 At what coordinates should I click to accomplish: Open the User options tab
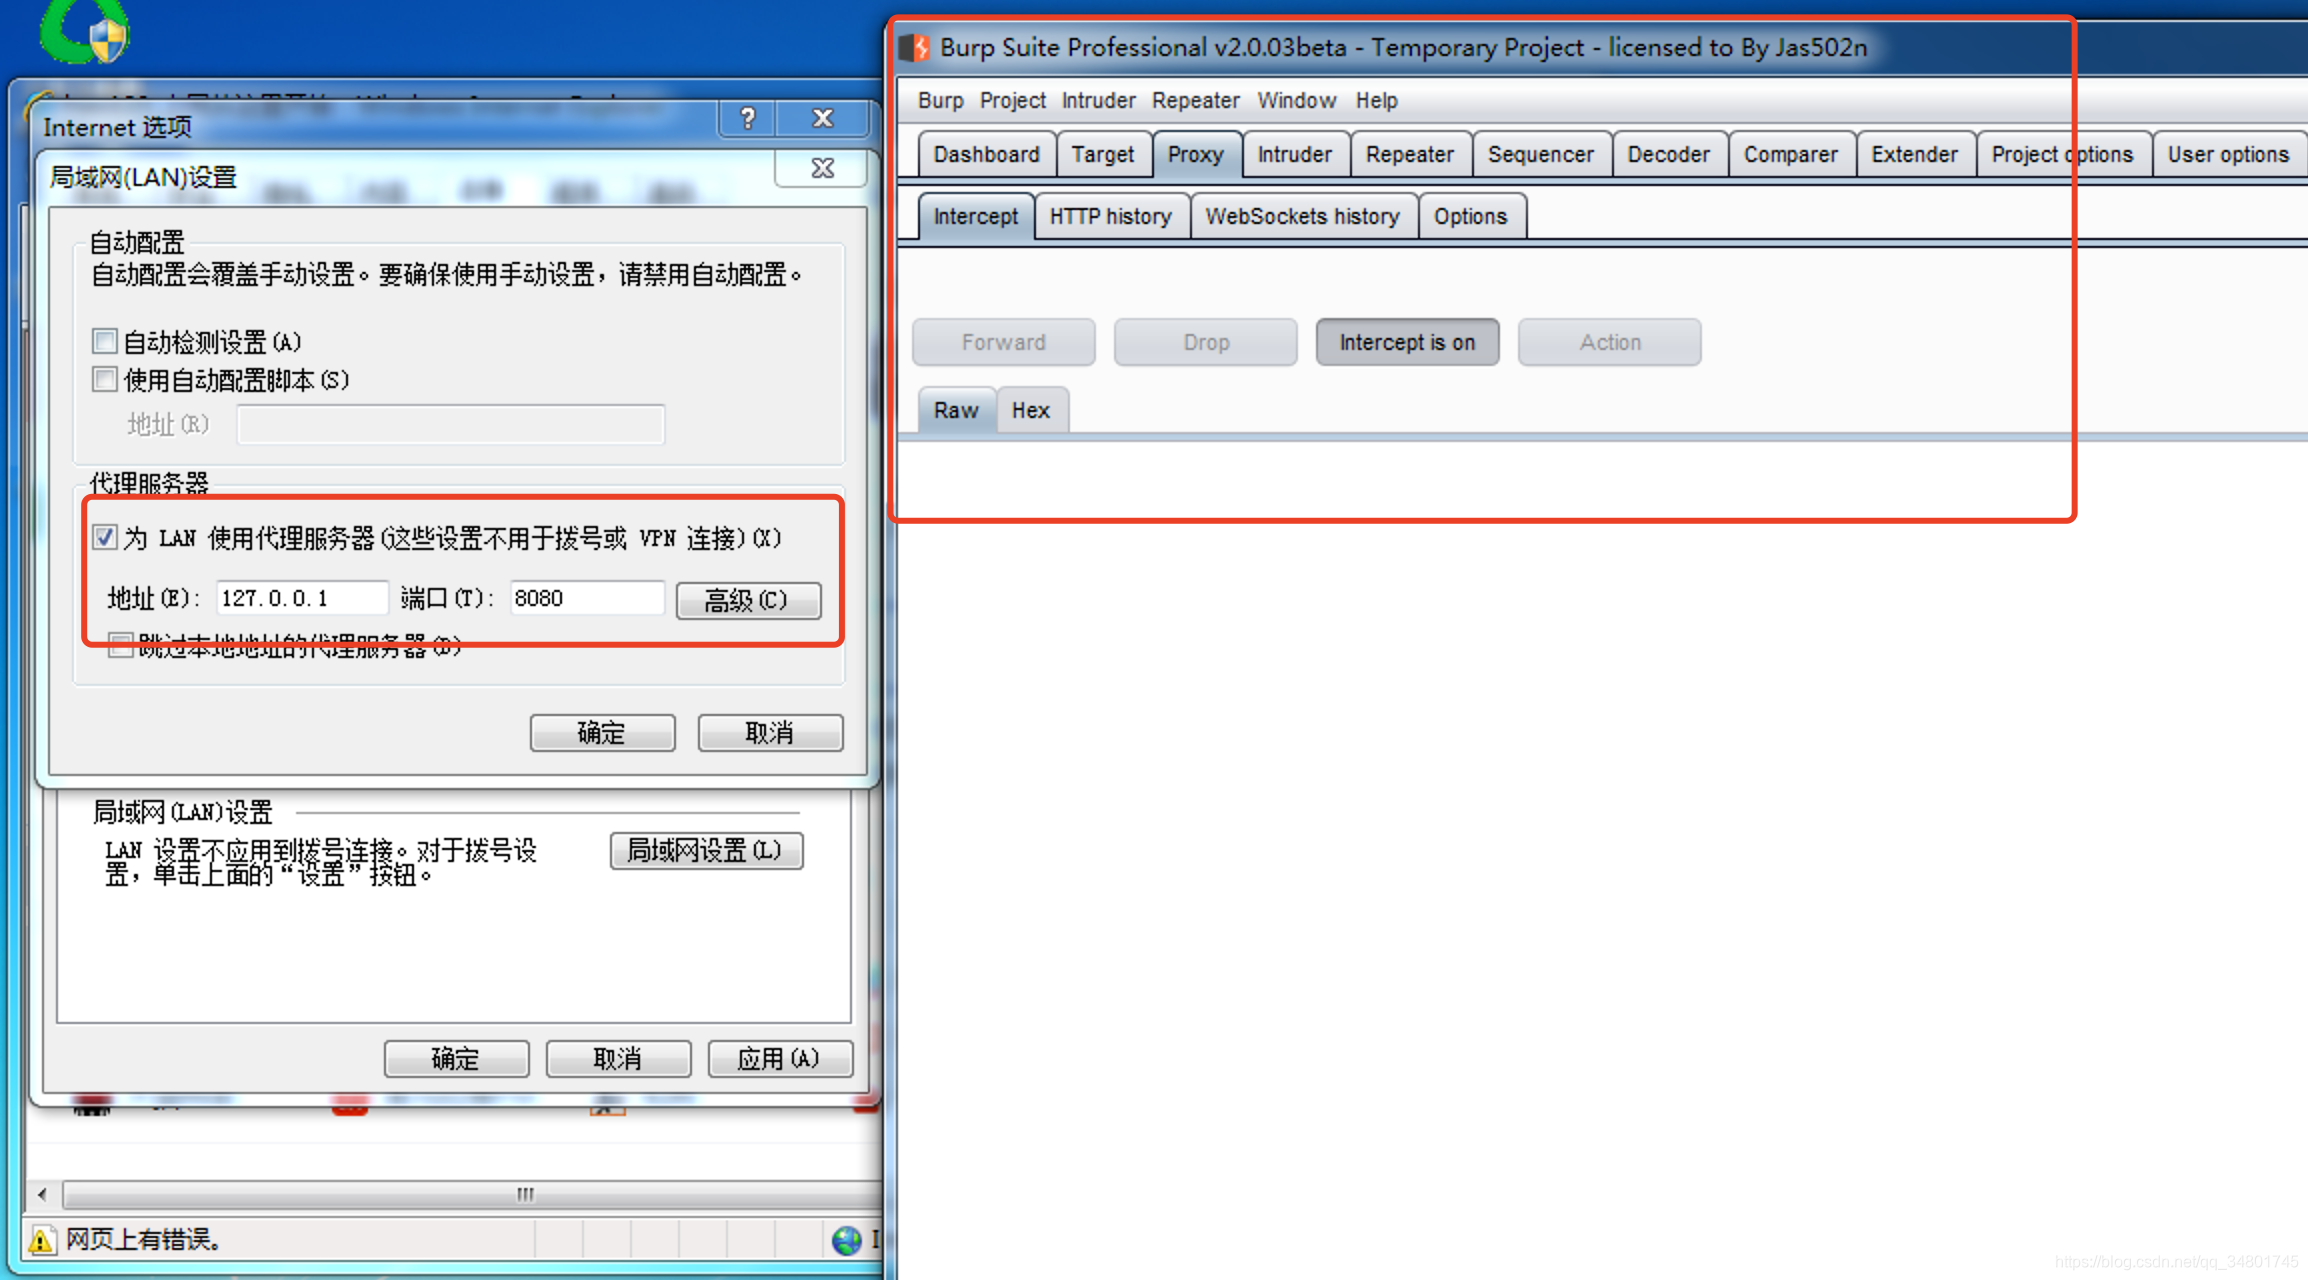coord(2228,155)
